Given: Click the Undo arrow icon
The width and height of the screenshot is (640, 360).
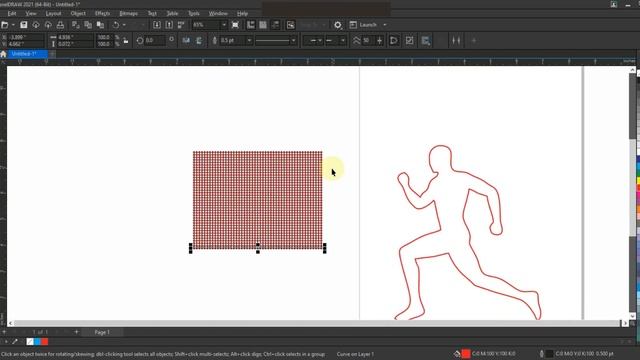Looking at the screenshot, I should [x=116, y=25].
